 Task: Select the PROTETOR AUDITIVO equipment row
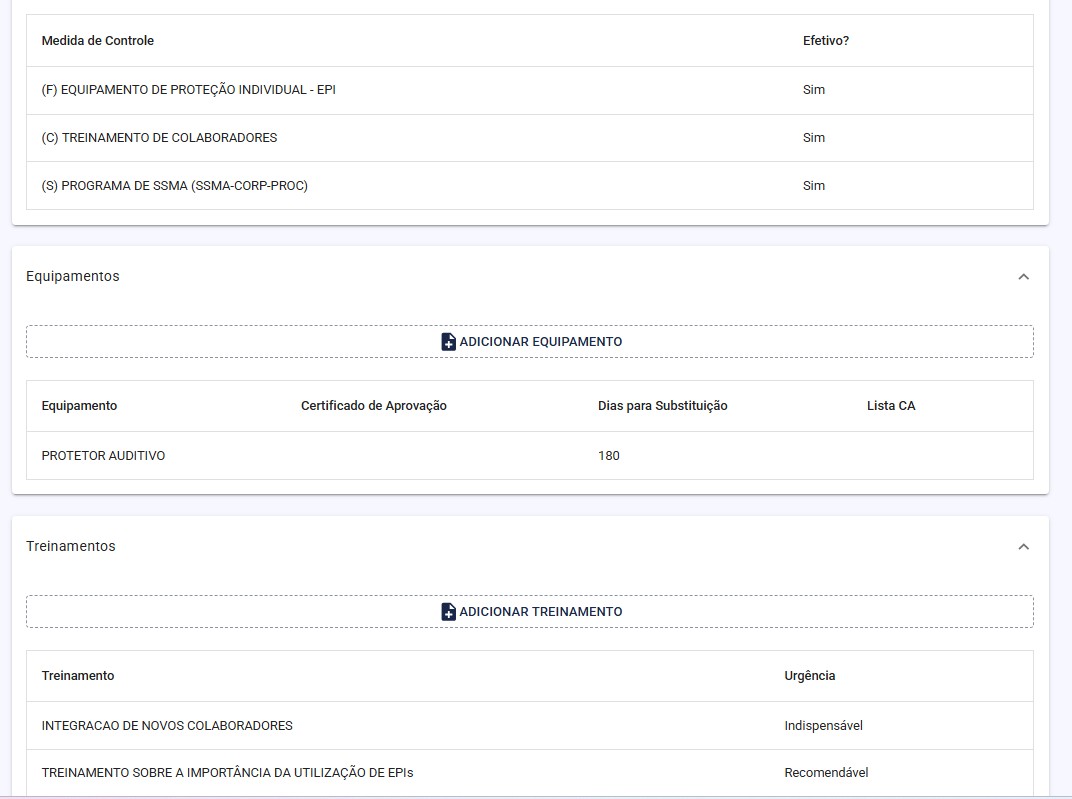click(x=103, y=456)
